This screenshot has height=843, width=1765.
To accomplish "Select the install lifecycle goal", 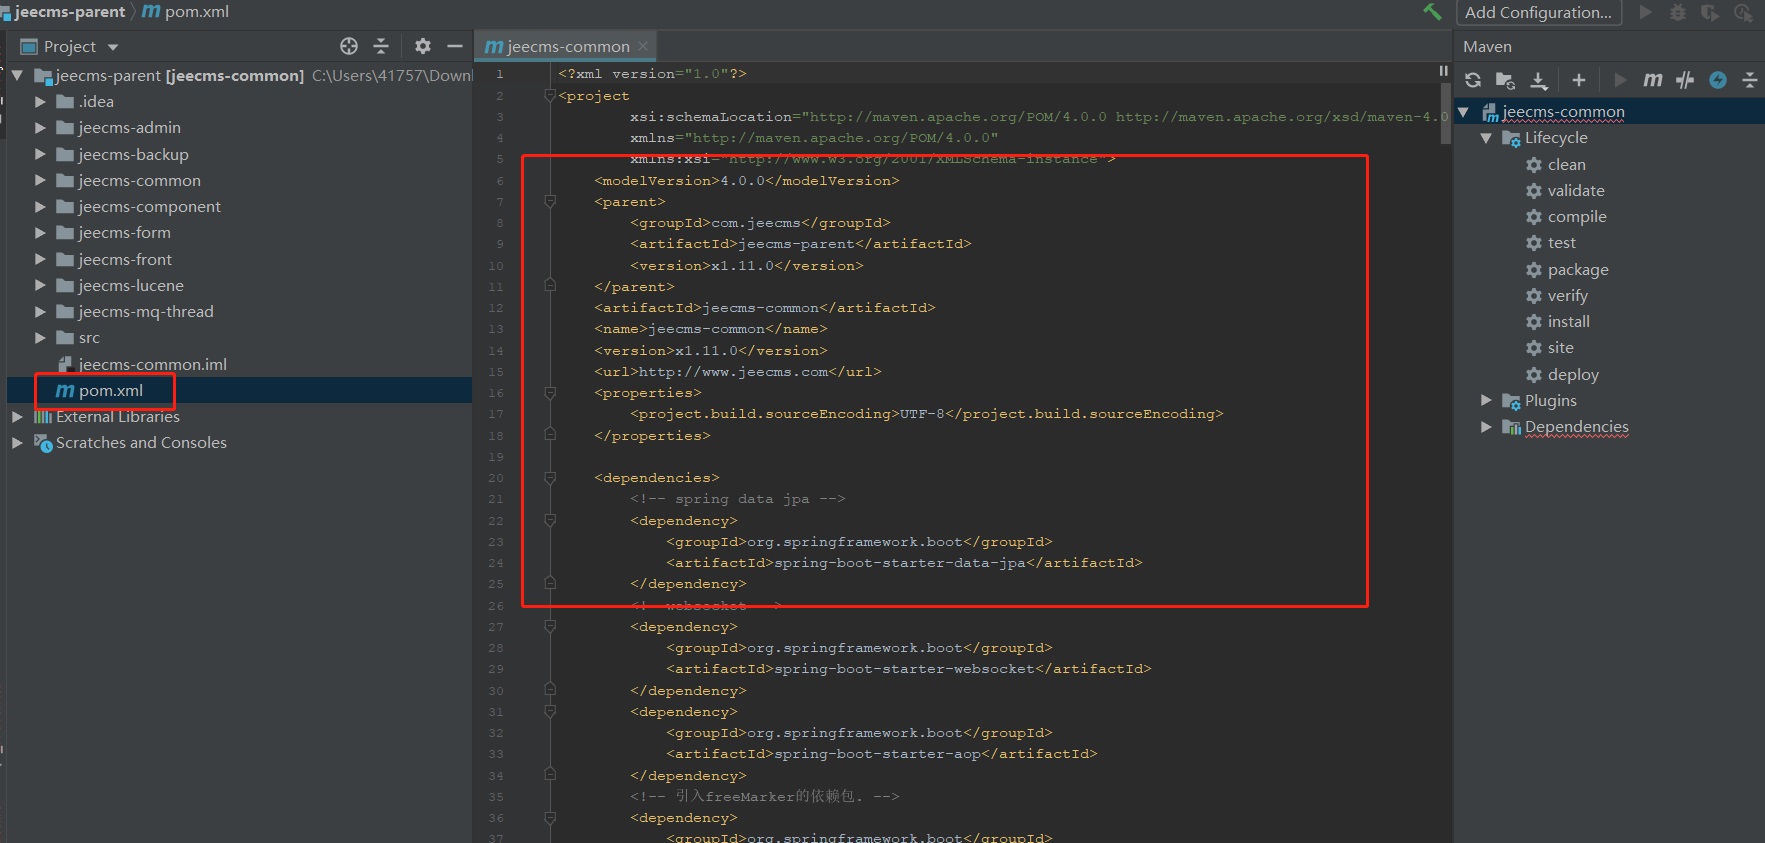I will (1568, 322).
